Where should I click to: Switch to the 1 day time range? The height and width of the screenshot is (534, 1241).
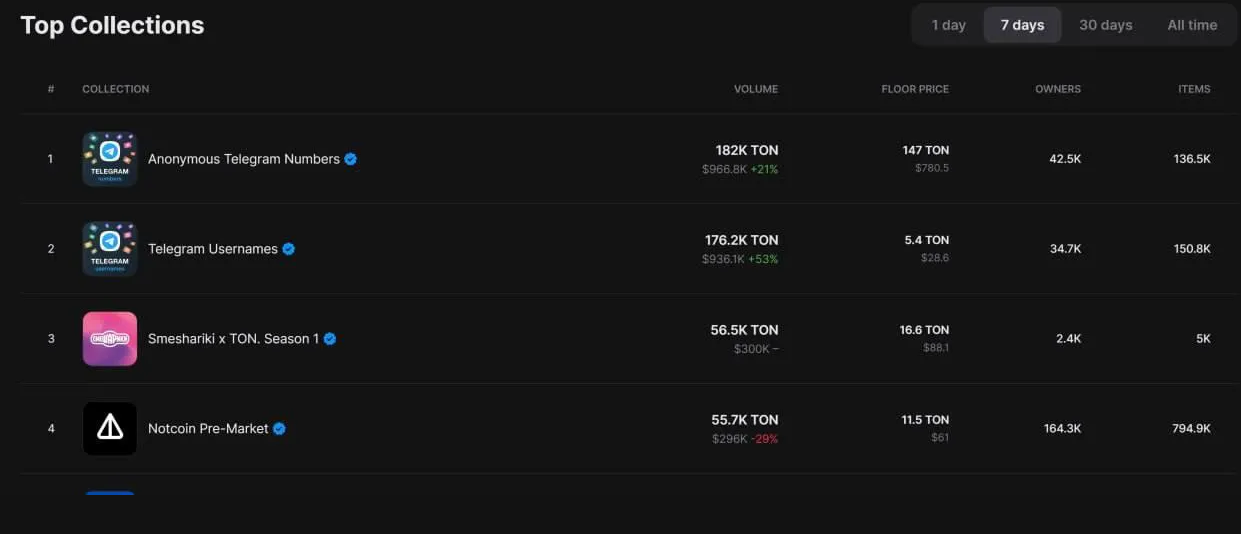(948, 25)
